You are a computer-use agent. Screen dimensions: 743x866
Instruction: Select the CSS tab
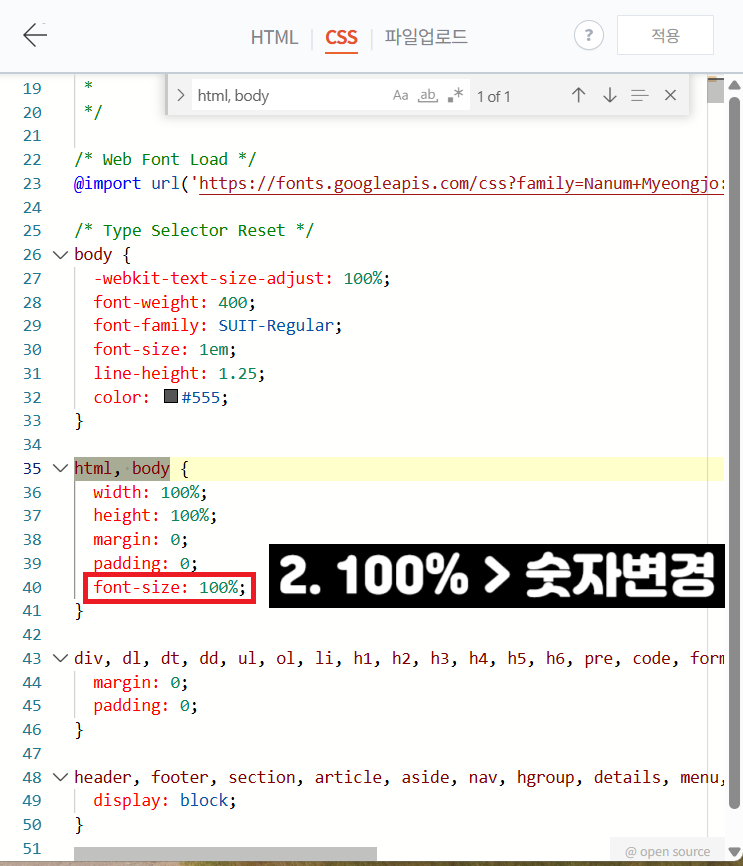point(341,38)
